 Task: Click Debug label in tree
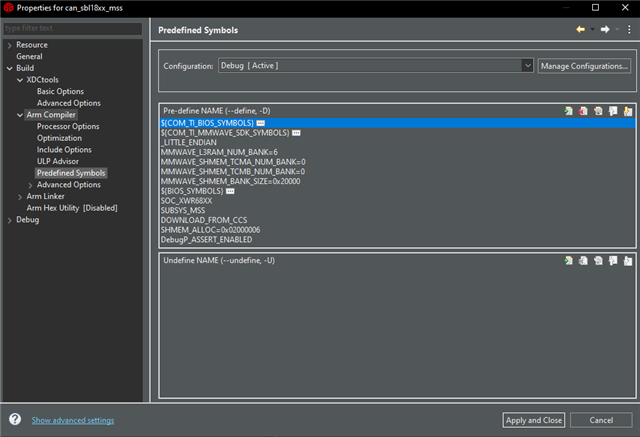(x=28, y=220)
